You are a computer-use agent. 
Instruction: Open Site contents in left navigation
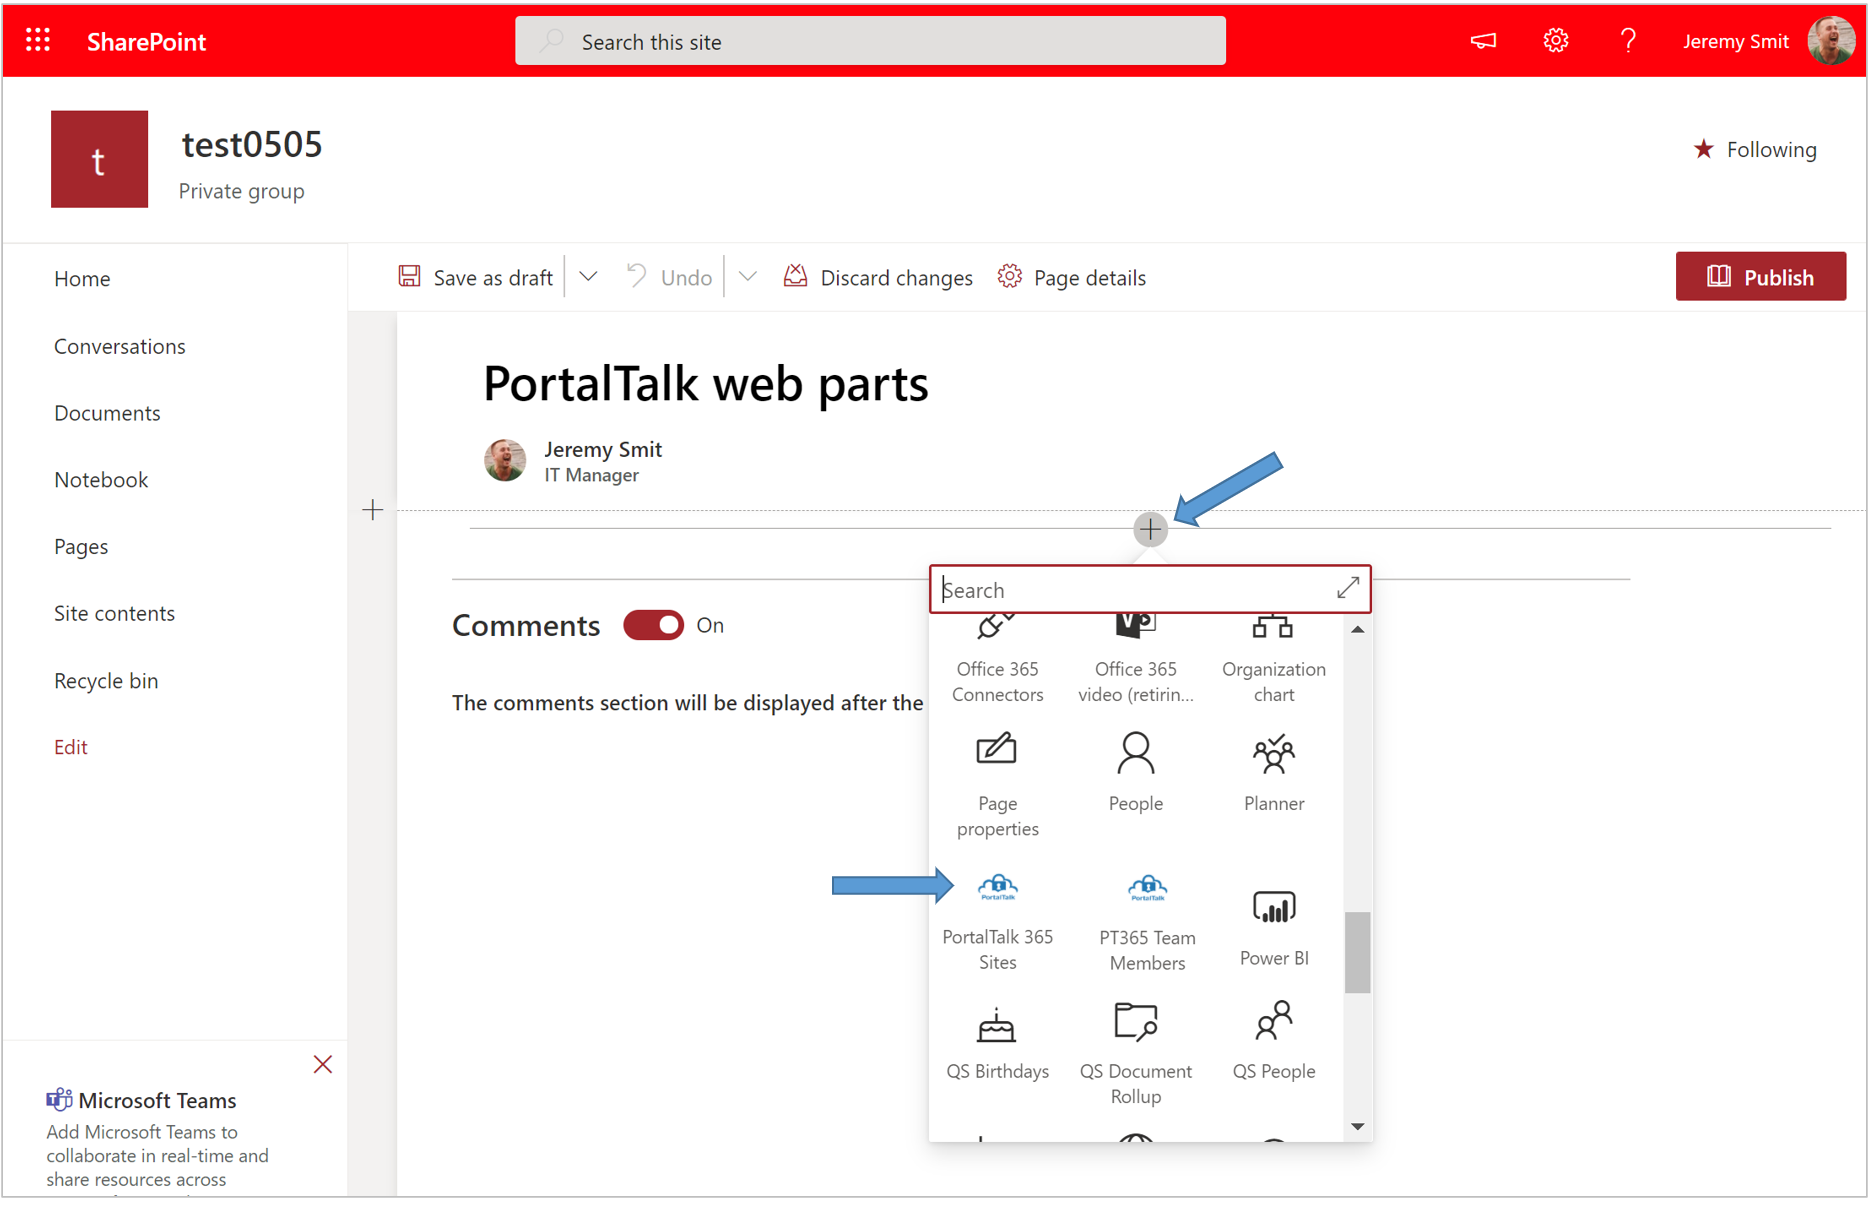[x=114, y=613]
